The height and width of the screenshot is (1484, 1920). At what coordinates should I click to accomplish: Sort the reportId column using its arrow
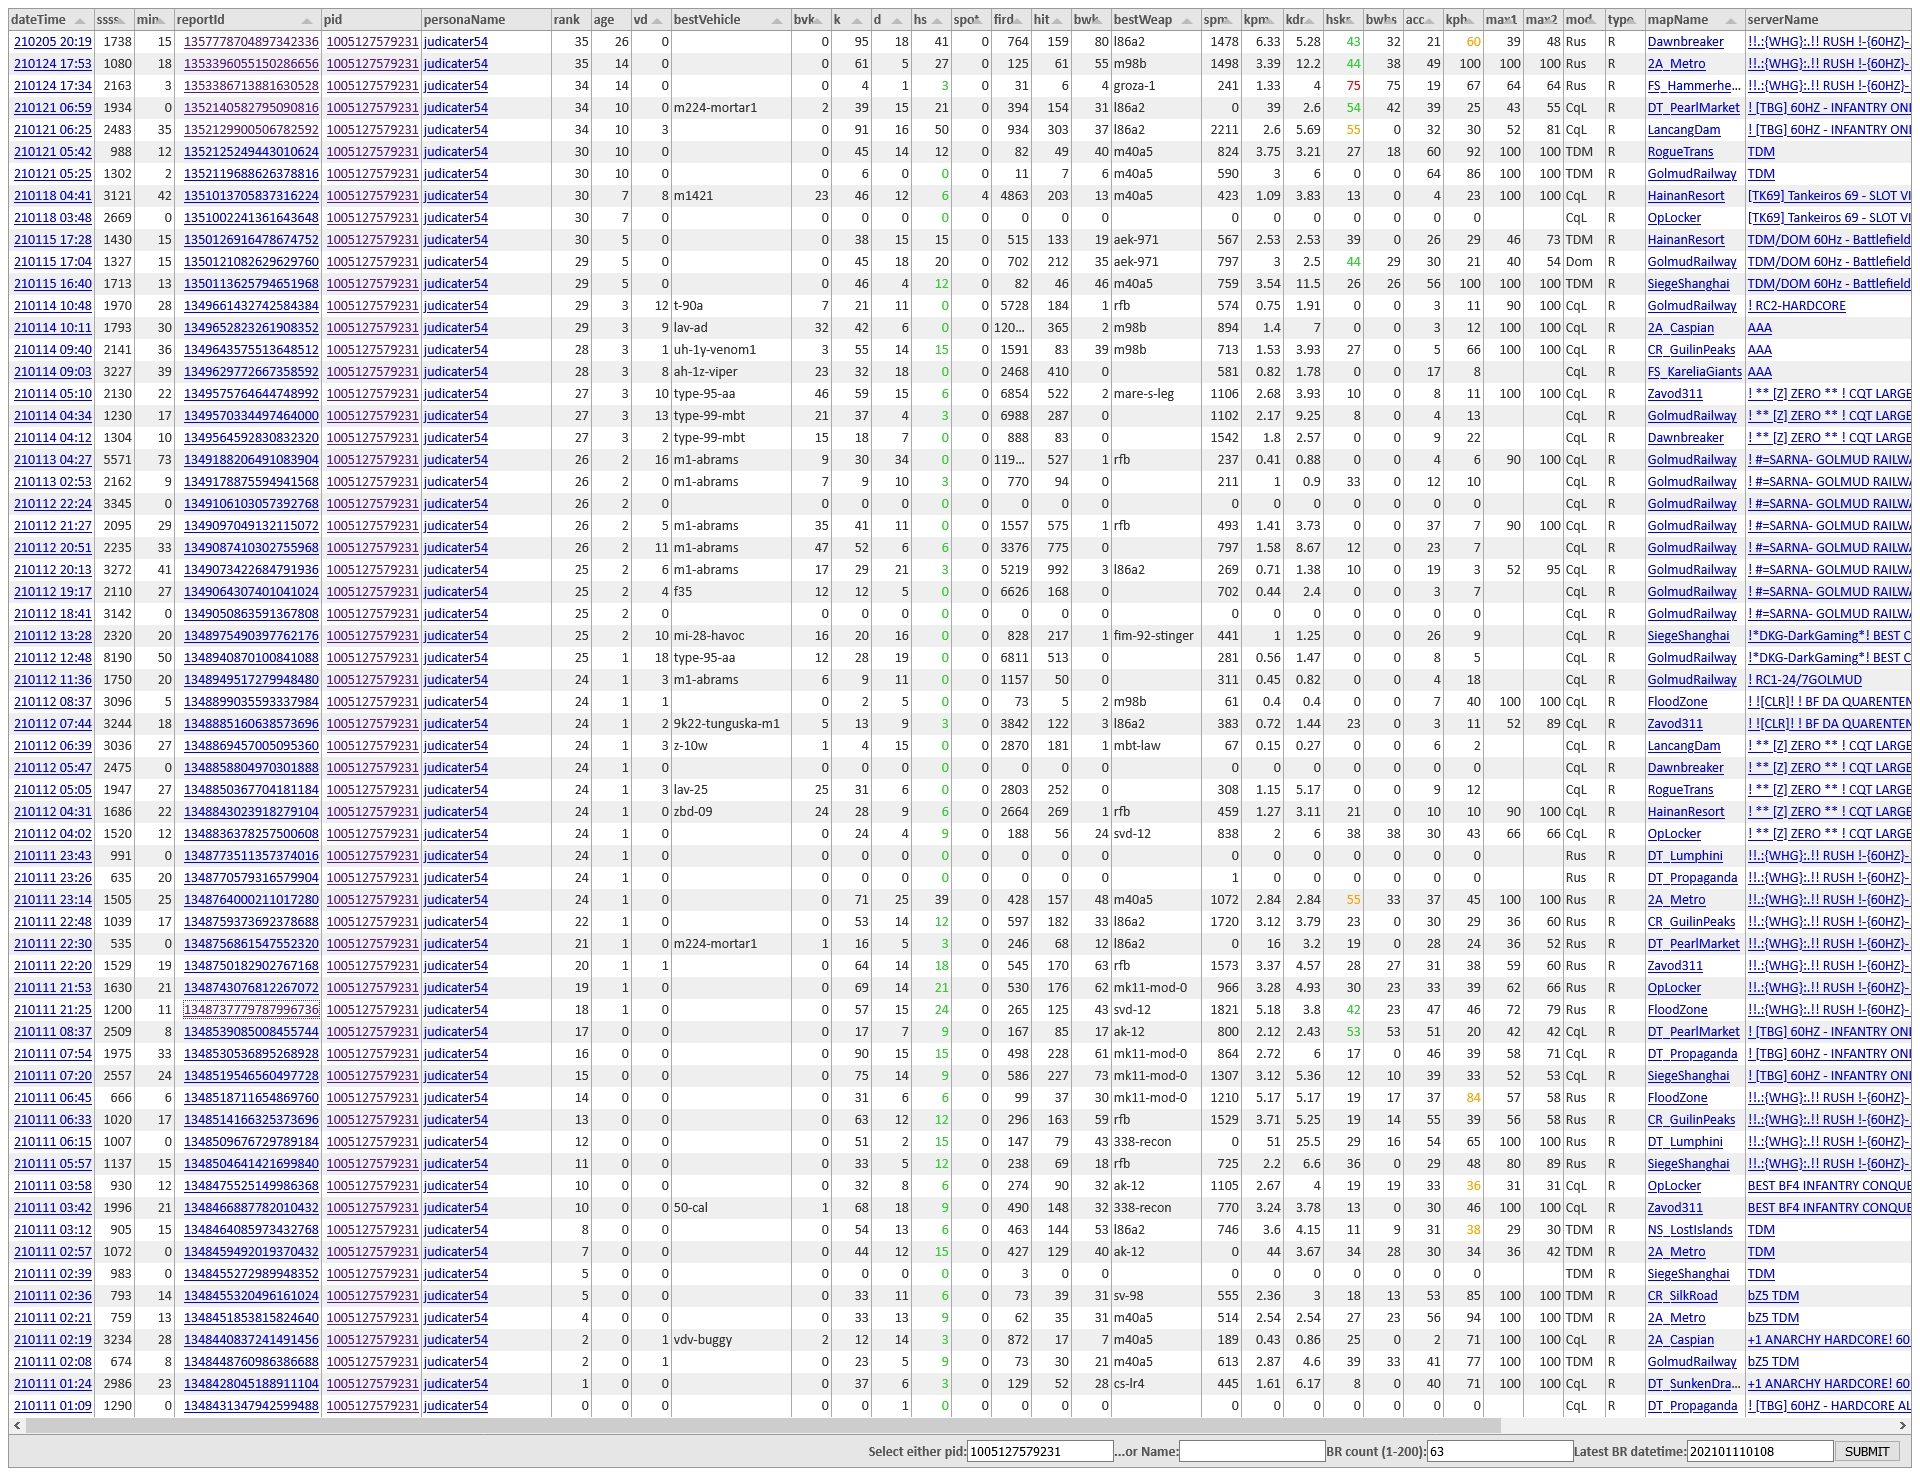[x=307, y=20]
